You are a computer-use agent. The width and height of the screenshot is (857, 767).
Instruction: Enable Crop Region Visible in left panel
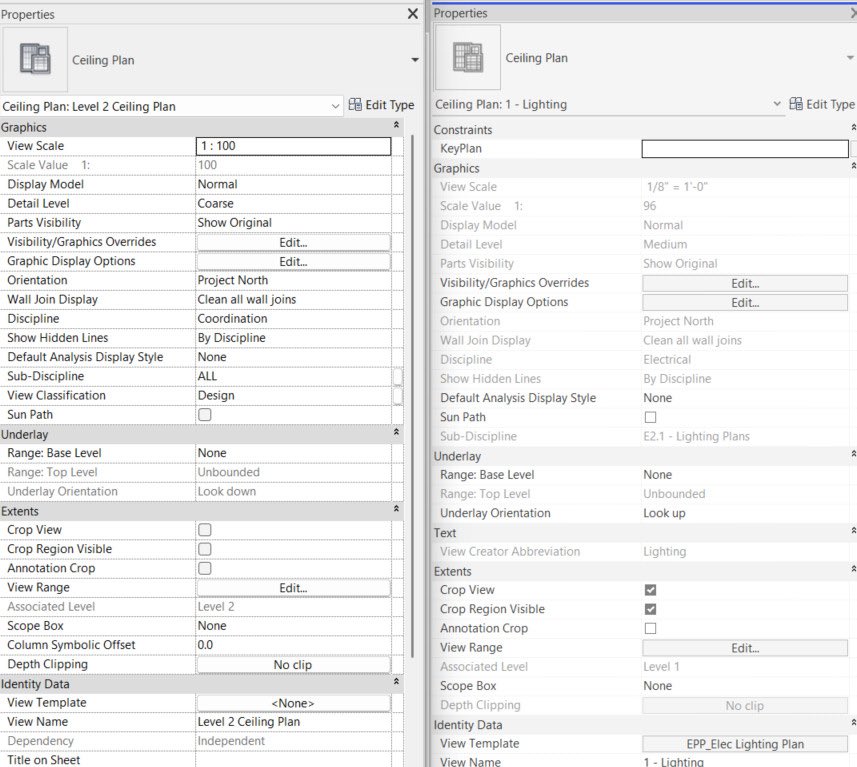point(205,549)
